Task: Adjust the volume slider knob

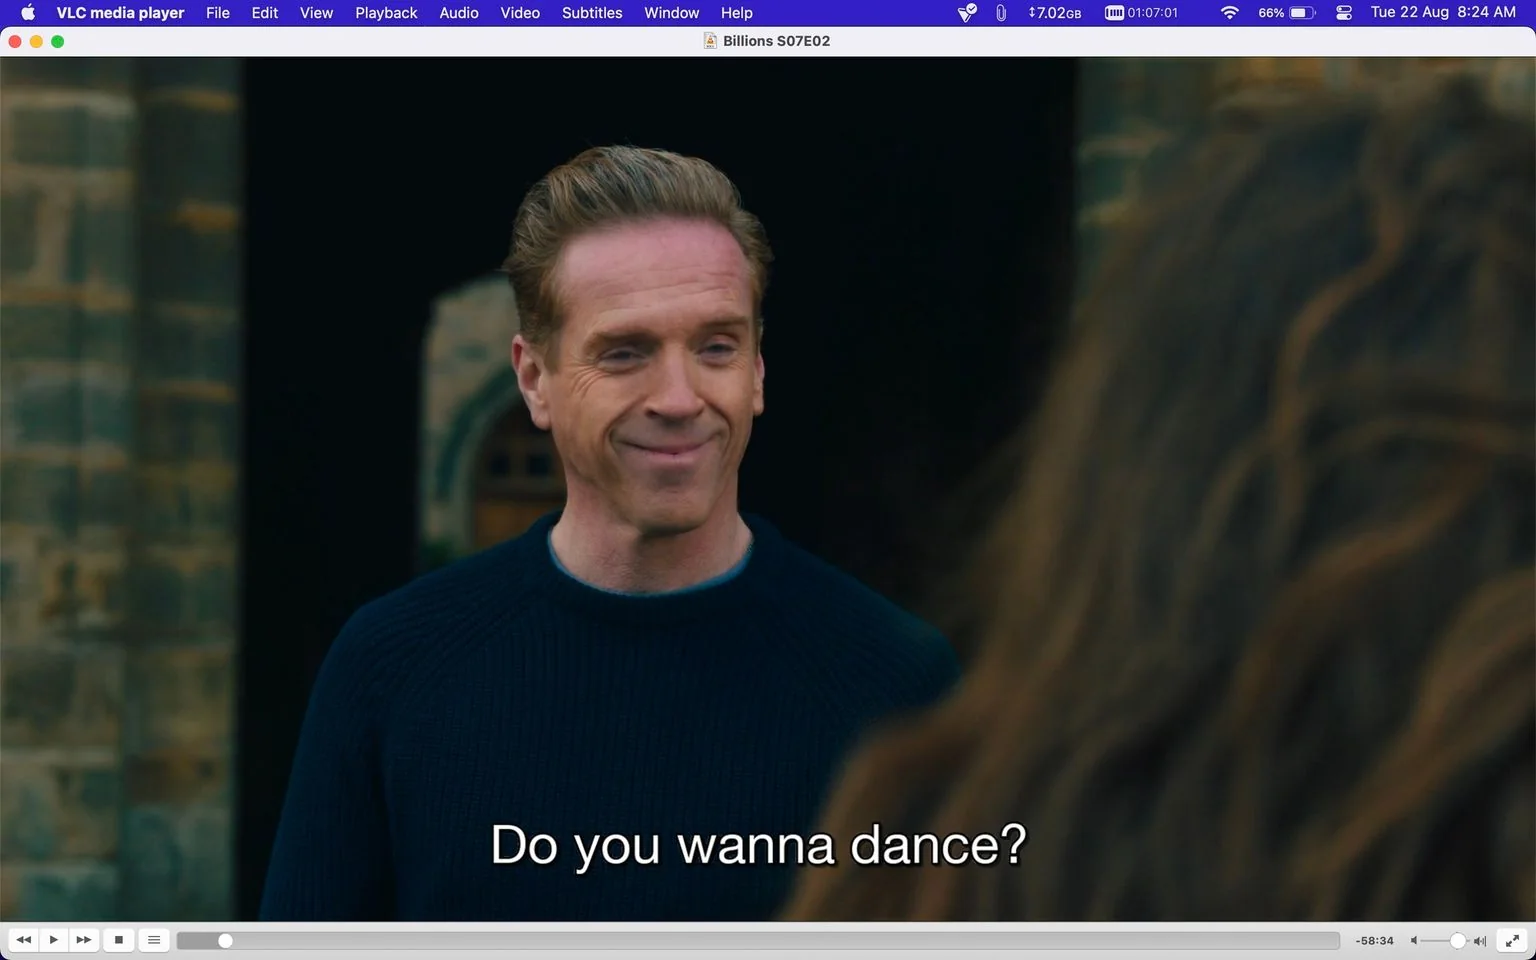Action: click(1458, 941)
